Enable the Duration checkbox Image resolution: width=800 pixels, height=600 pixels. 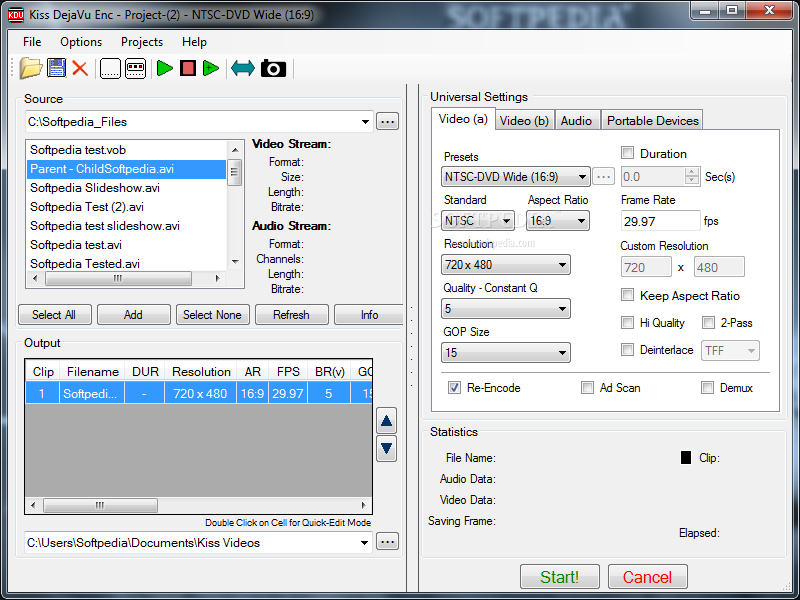click(x=628, y=153)
